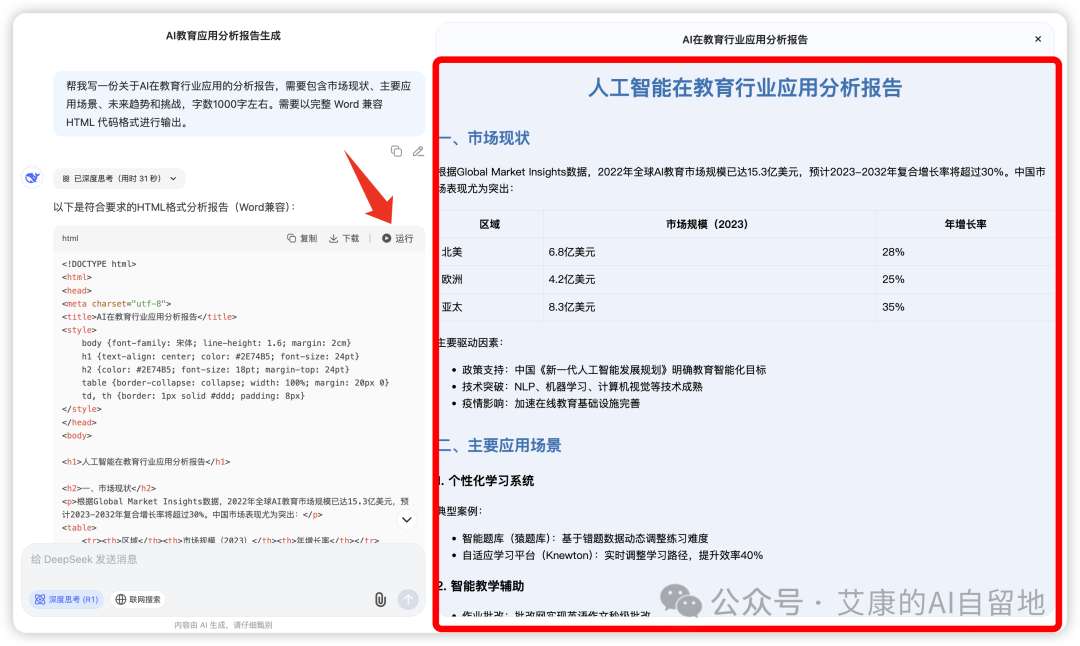The height and width of the screenshot is (646, 1080).
Task: Click the '政策支持' bullet line
Action: (x=614, y=370)
